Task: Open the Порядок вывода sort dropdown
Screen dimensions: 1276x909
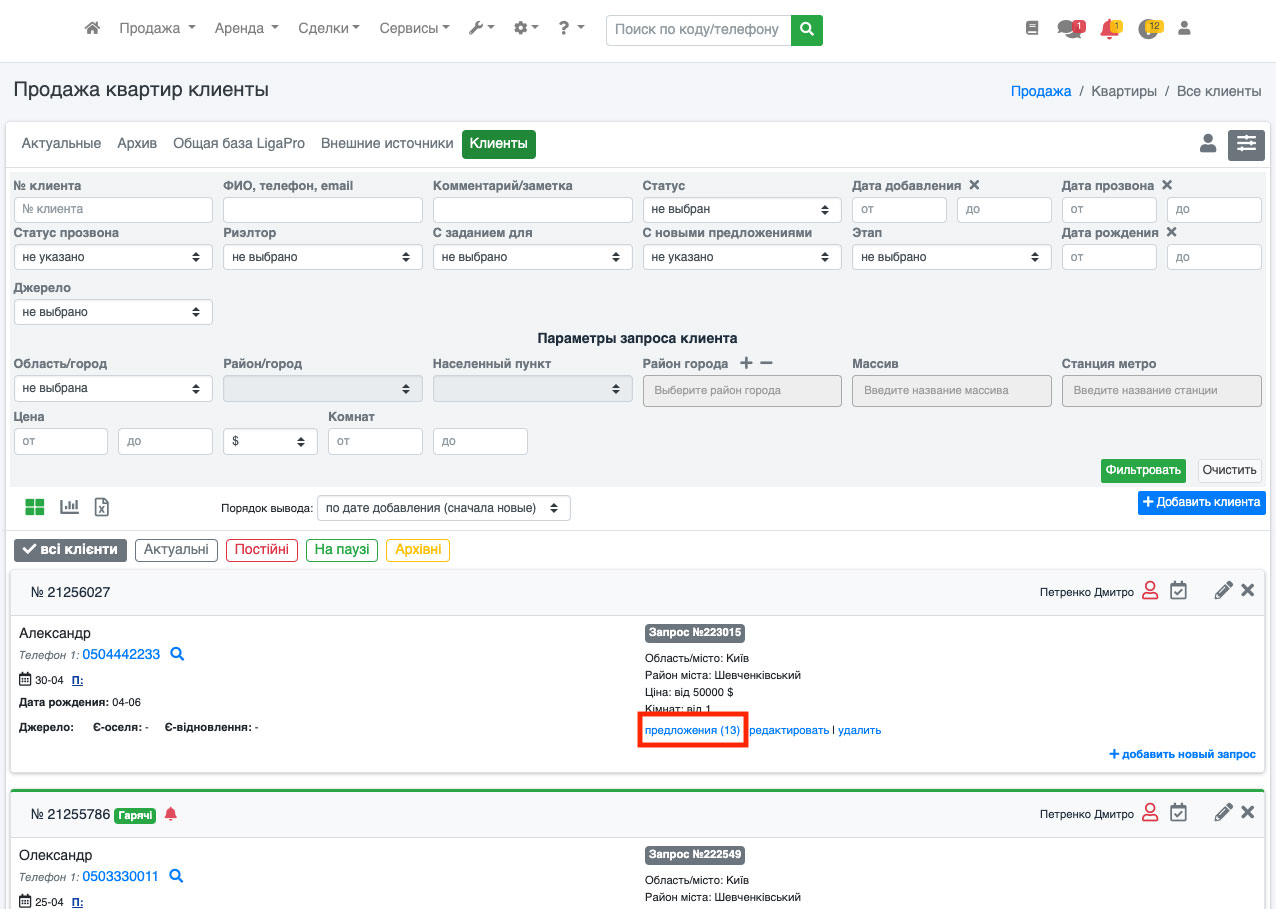Action: coord(443,508)
